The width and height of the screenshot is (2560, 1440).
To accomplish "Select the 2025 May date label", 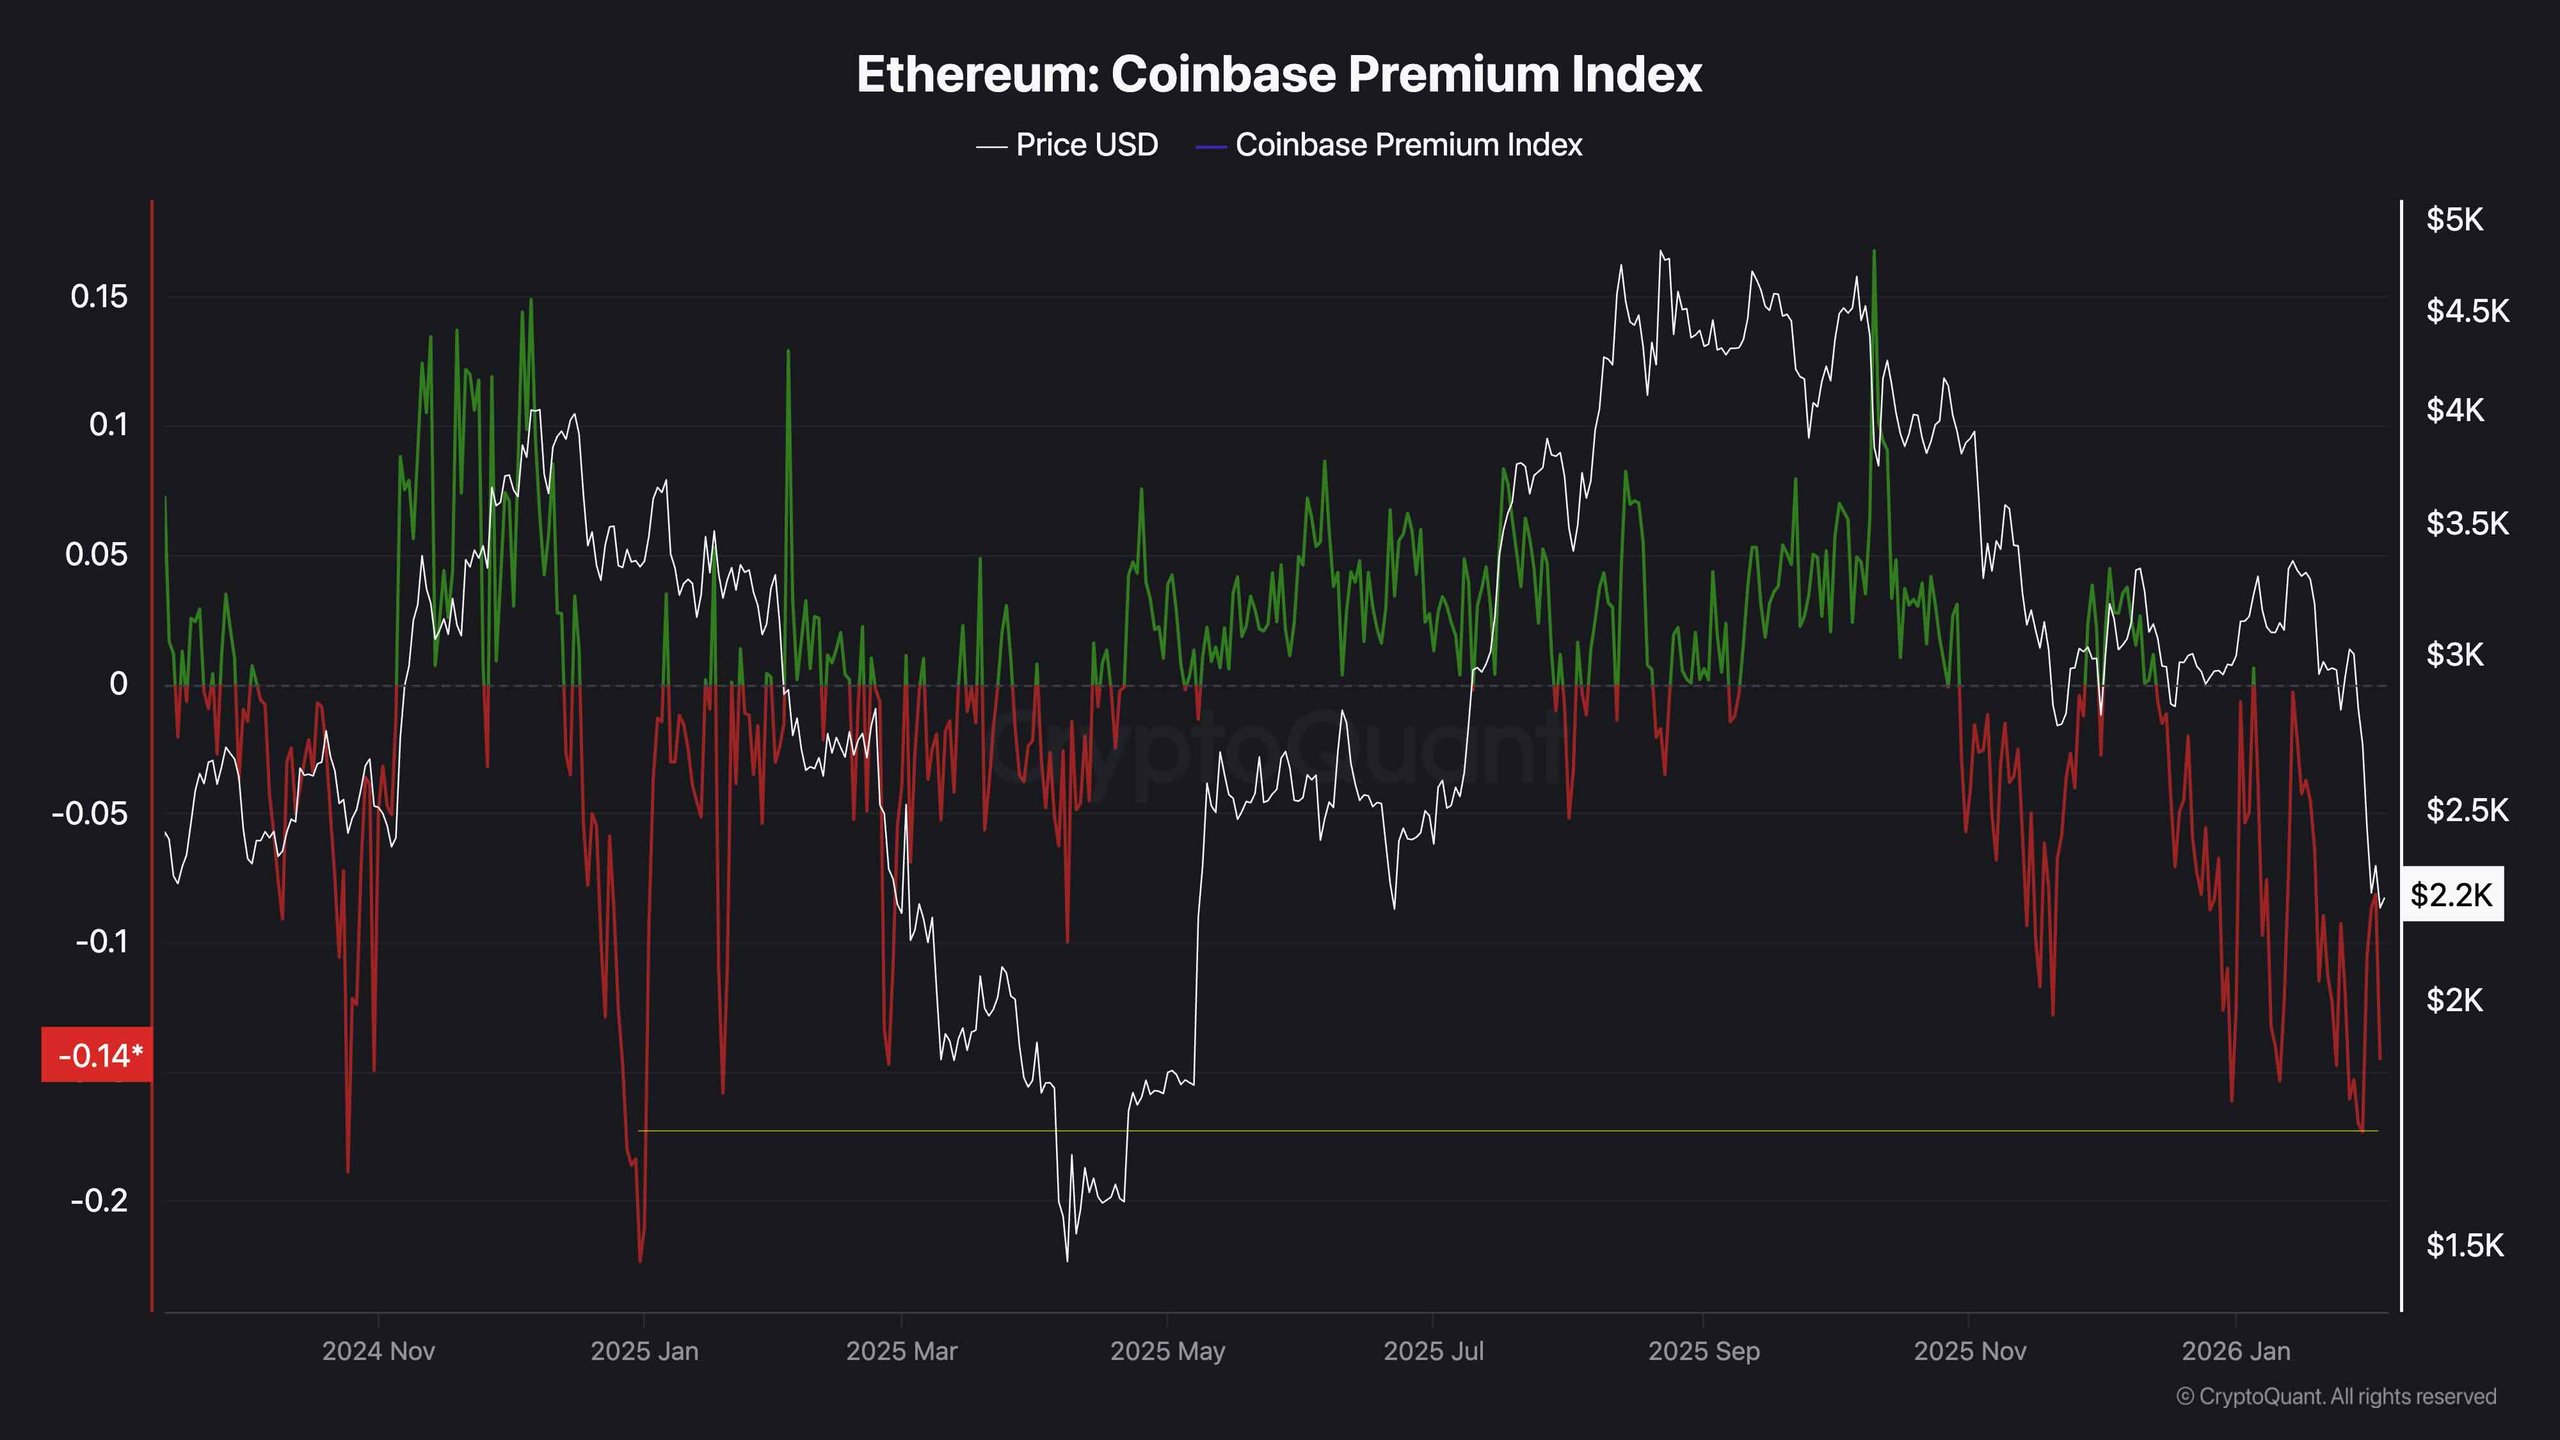I will (x=1167, y=1351).
